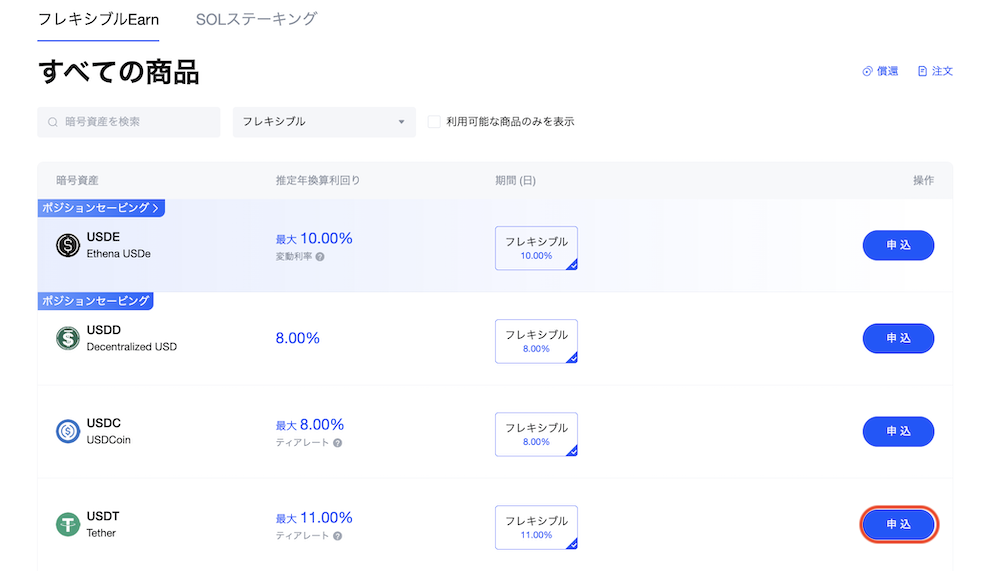Switch to the SOLステーキング tab

point(256,19)
